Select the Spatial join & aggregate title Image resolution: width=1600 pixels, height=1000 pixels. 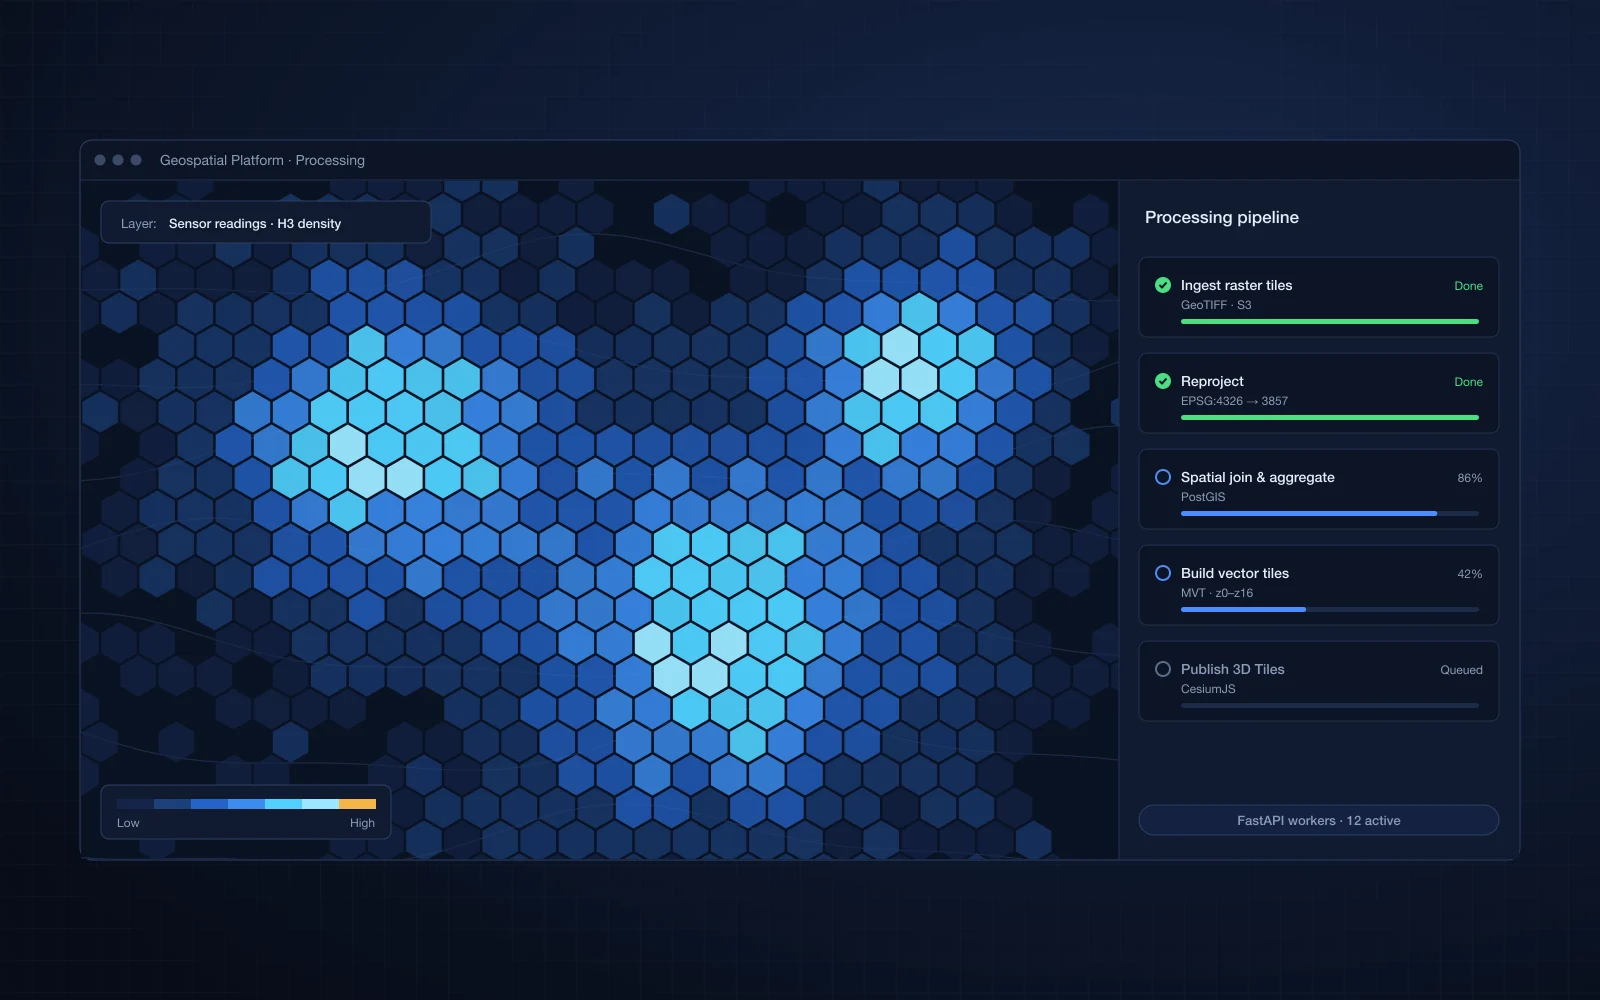point(1257,477)
